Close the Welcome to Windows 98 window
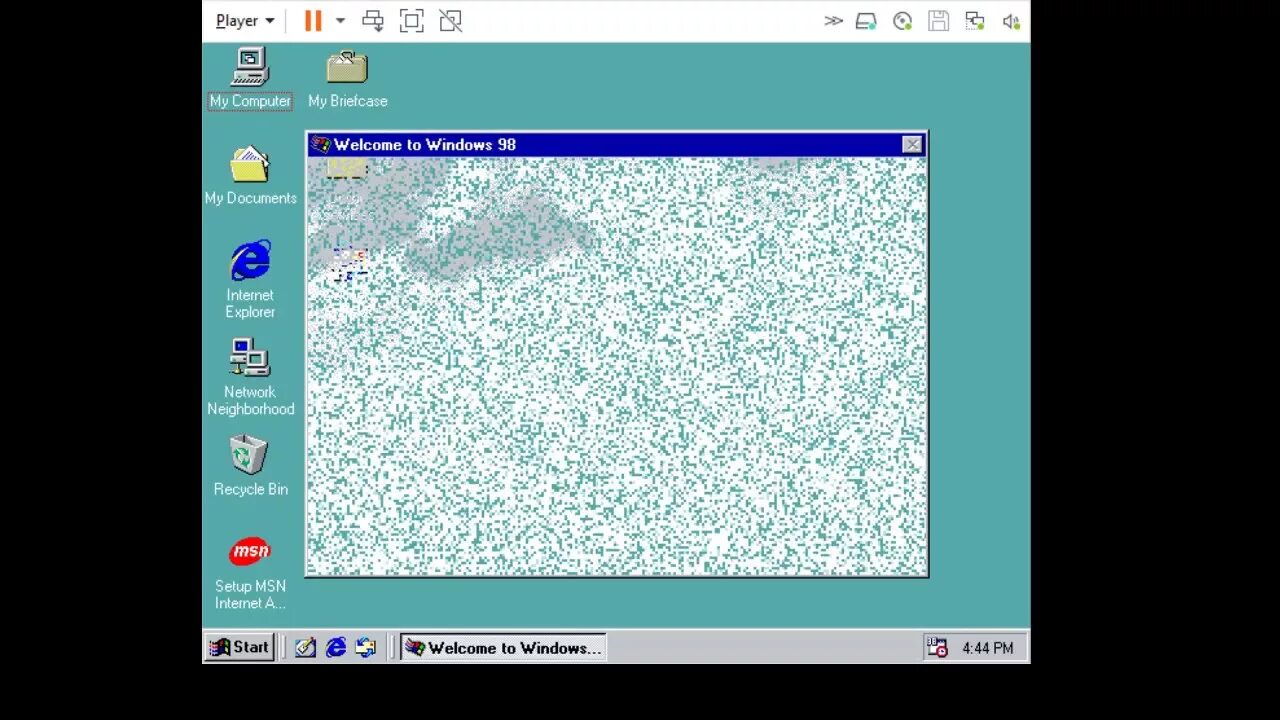The image size is (1280, 720). tap(912, 145)
